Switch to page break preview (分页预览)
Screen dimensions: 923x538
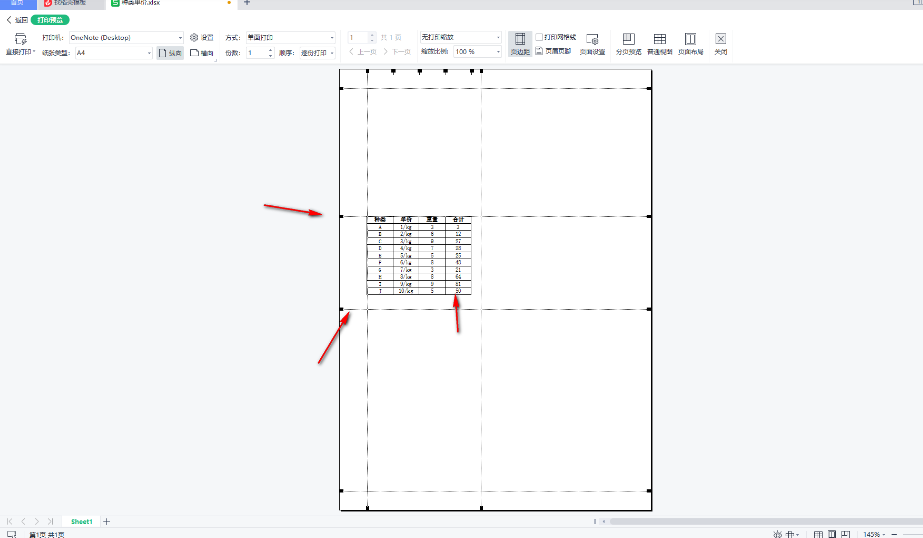click(x=629, y=44)
